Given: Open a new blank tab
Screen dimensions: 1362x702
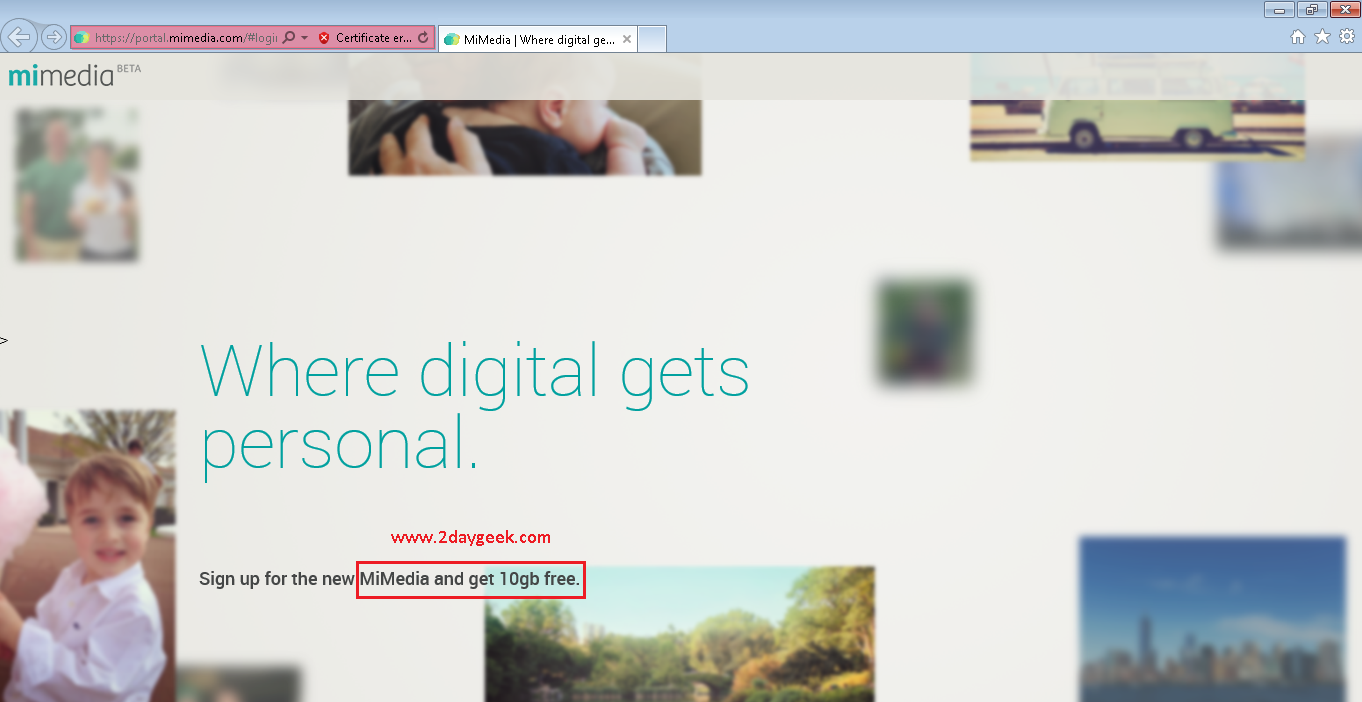Looking at the screenshot, I should 652,39.
